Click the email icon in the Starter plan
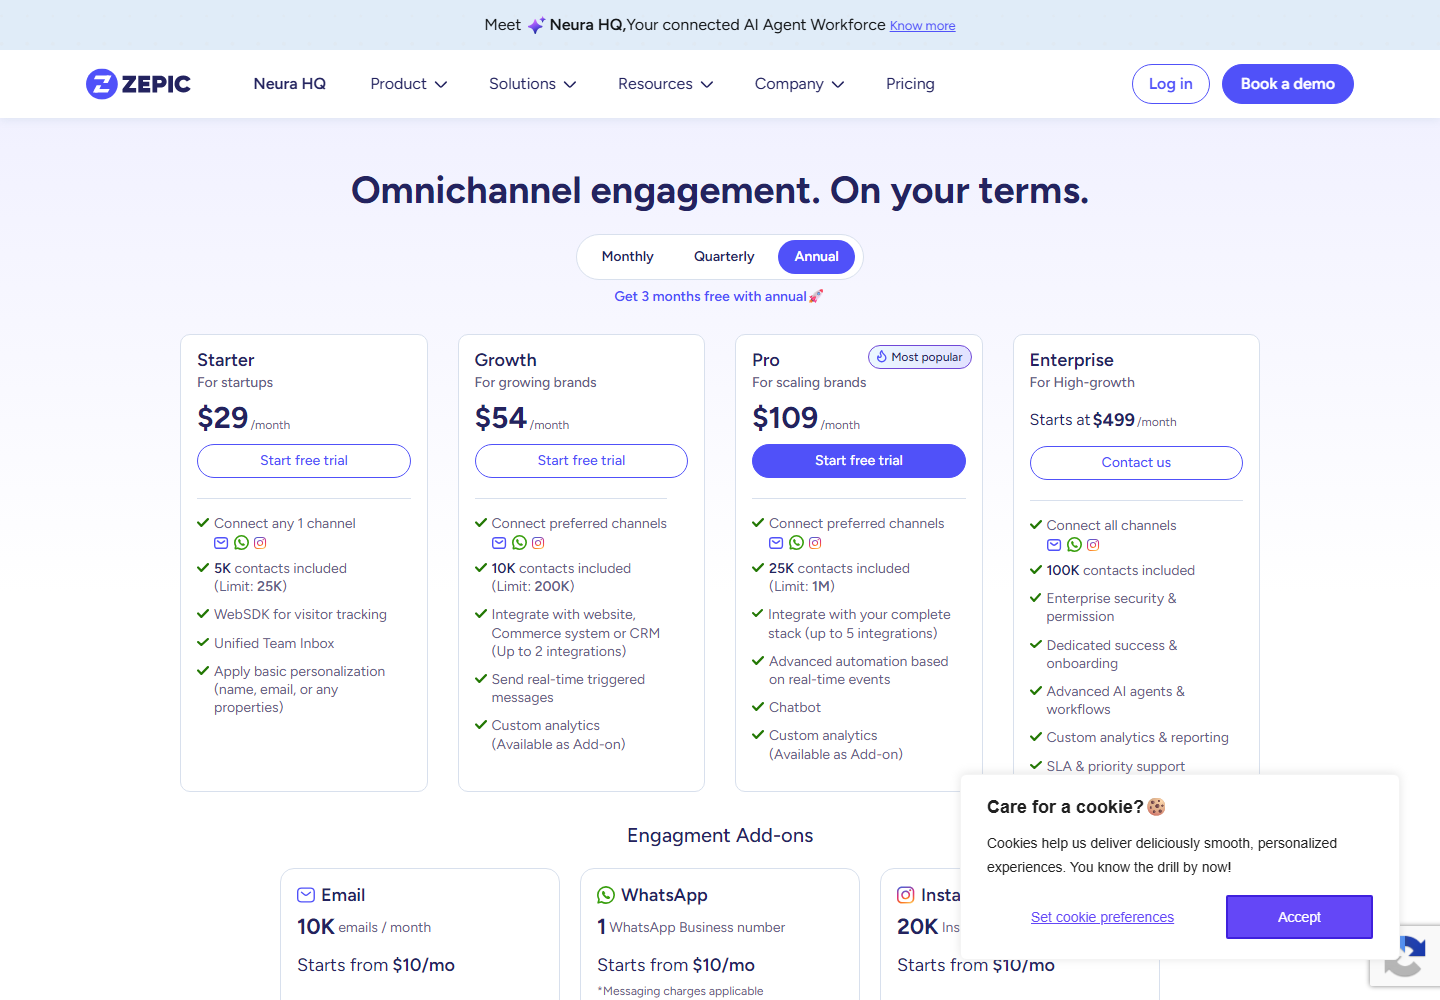This screenshot has height=1000, width=1440. click(x=221, y=543)
